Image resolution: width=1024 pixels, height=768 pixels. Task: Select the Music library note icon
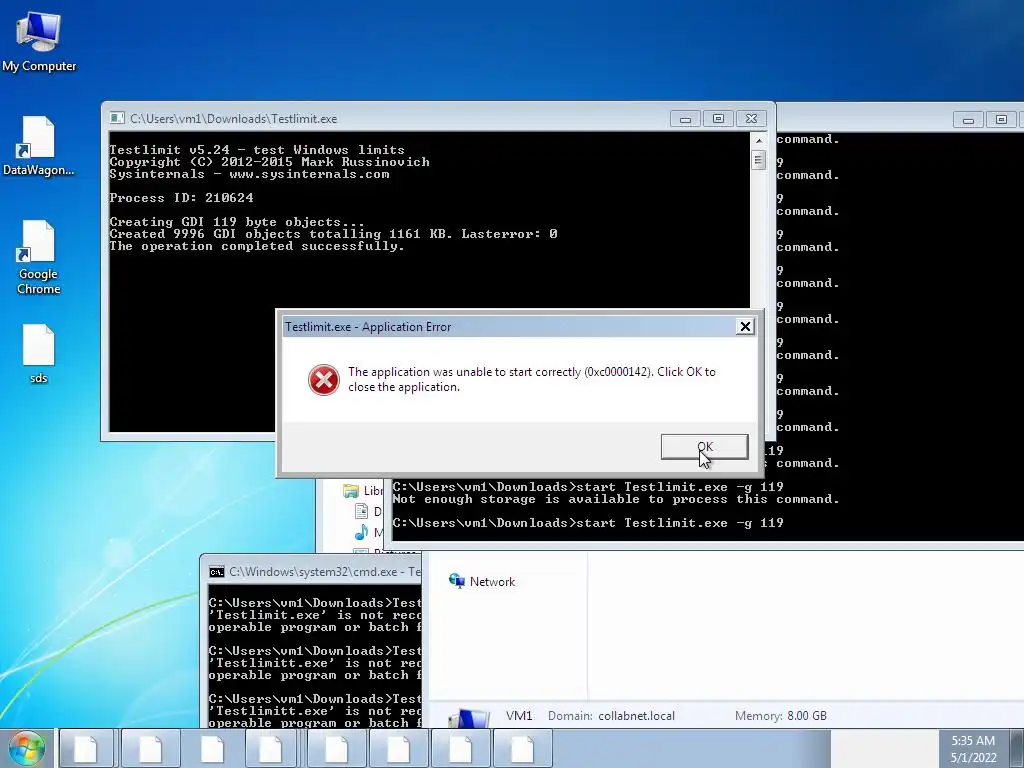tap(361, 532)
